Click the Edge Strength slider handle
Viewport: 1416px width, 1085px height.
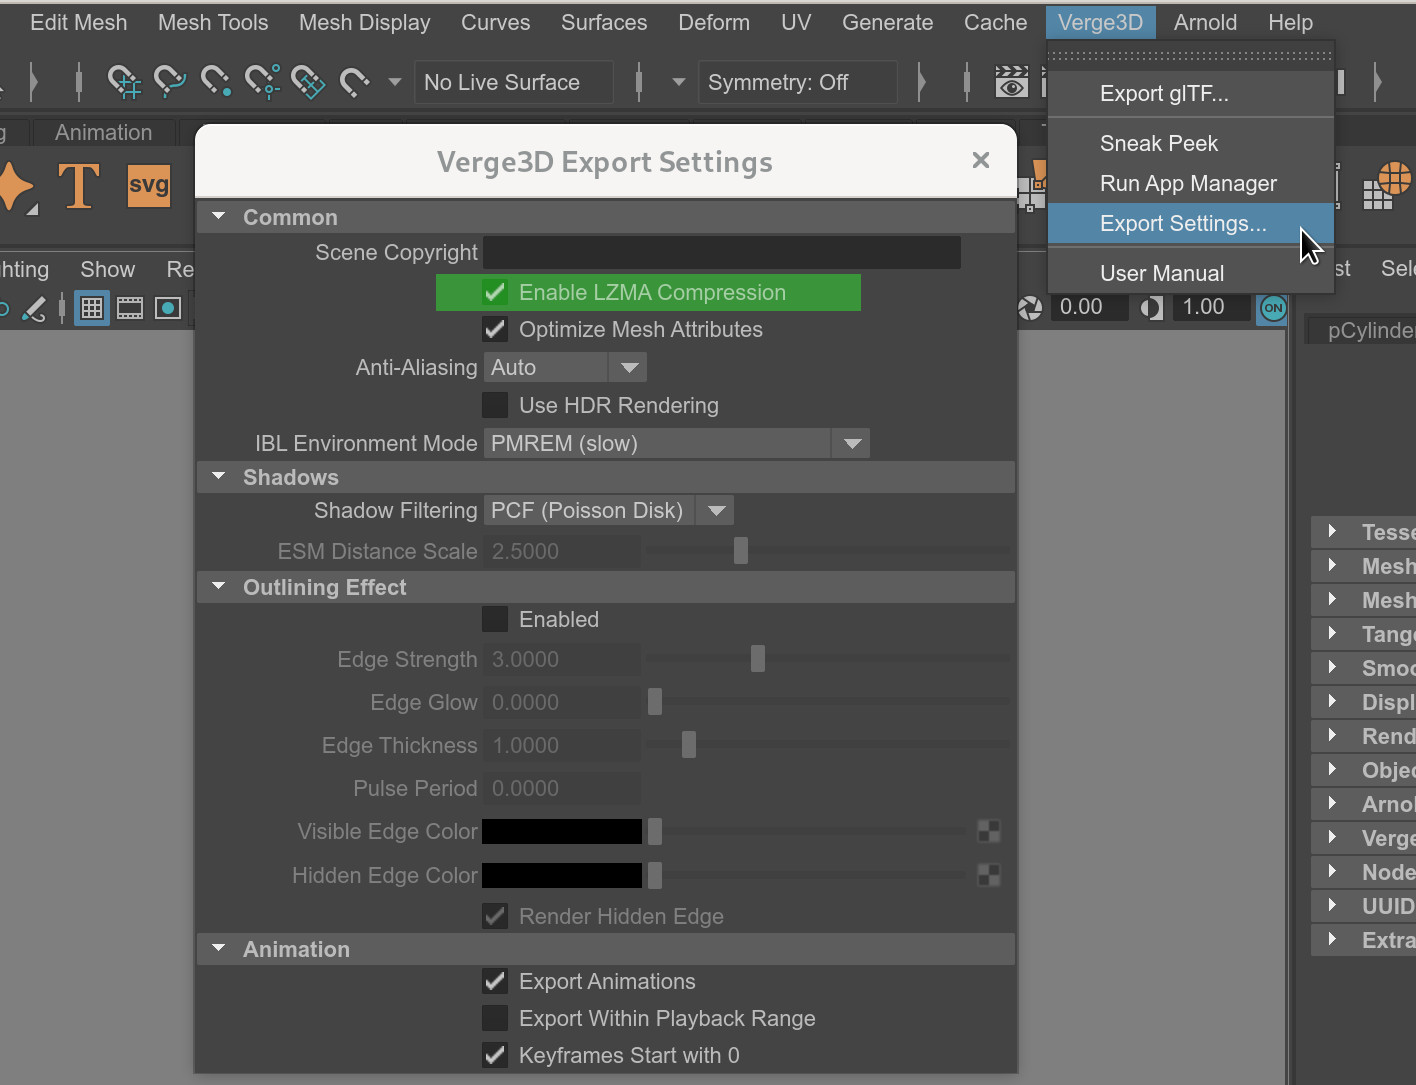(758, 658)
